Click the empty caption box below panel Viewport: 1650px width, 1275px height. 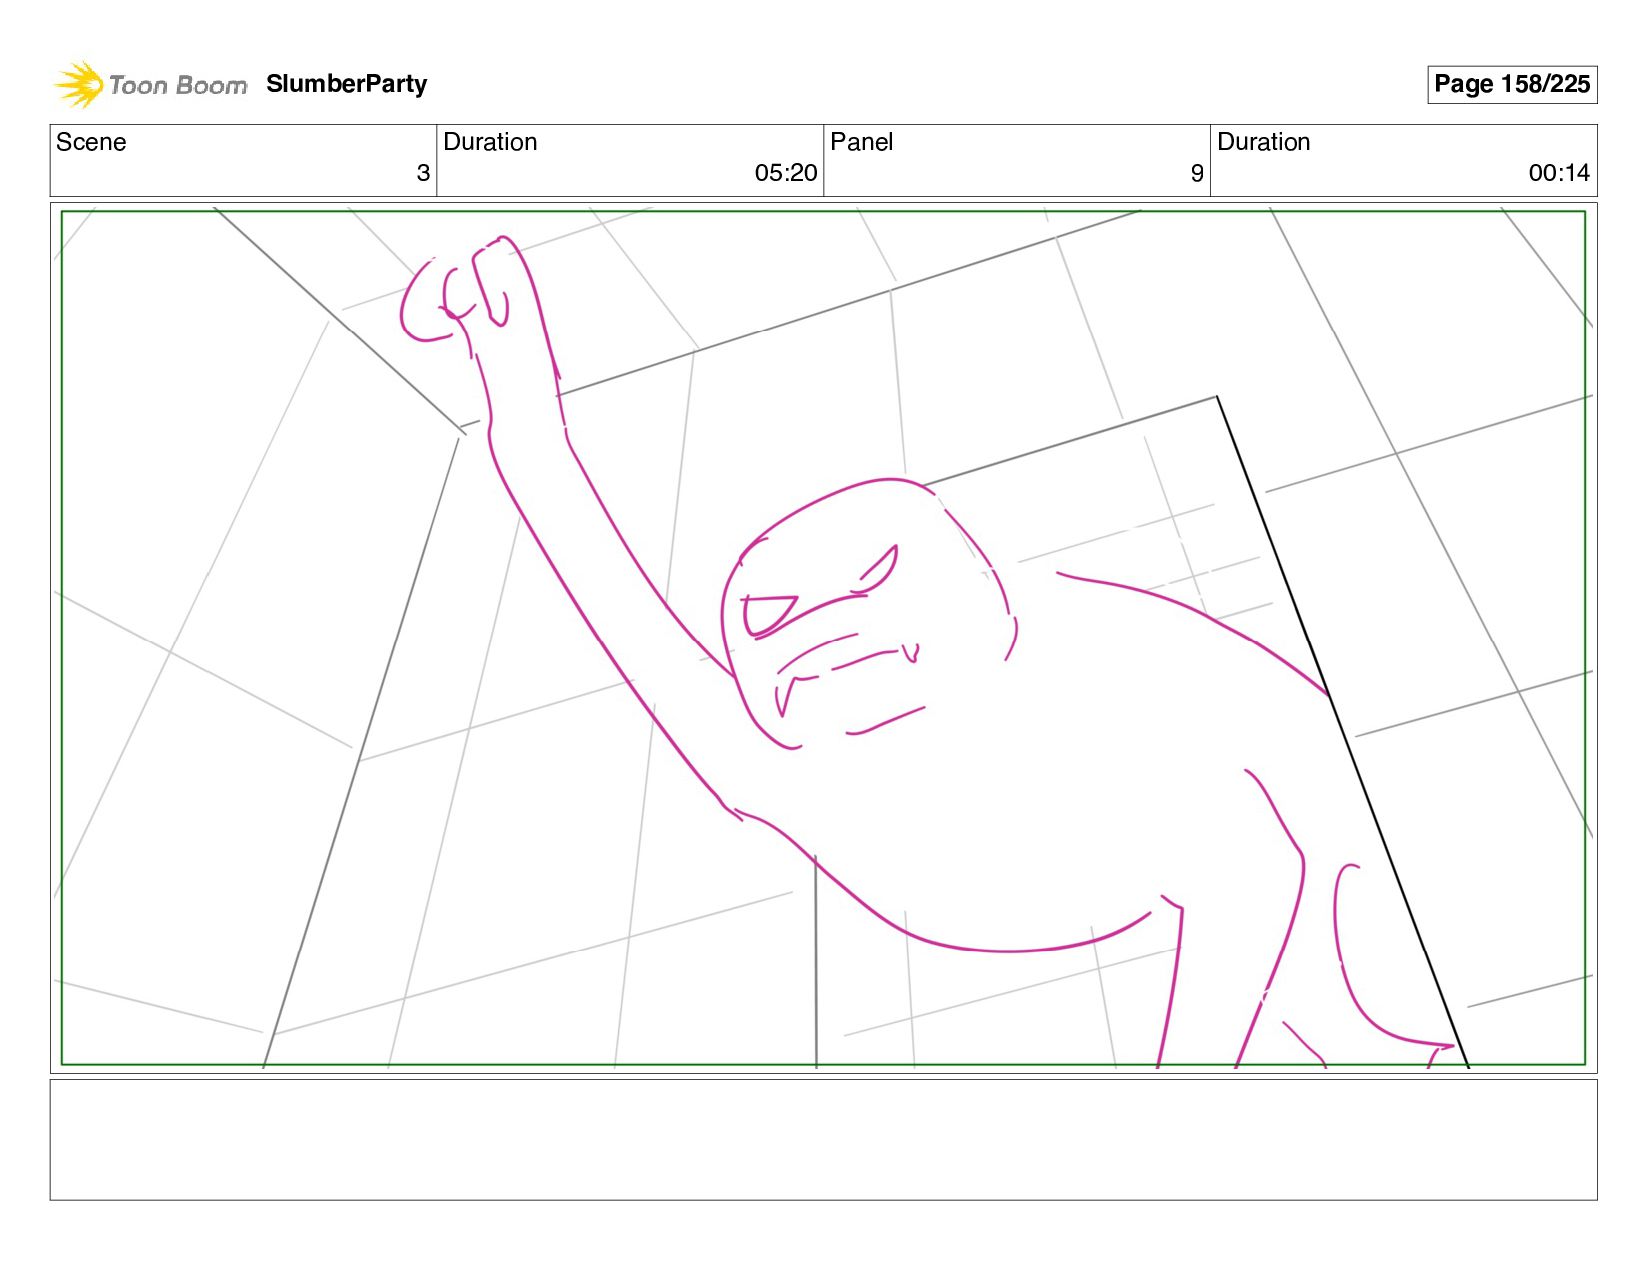(x=823, y=1140)
